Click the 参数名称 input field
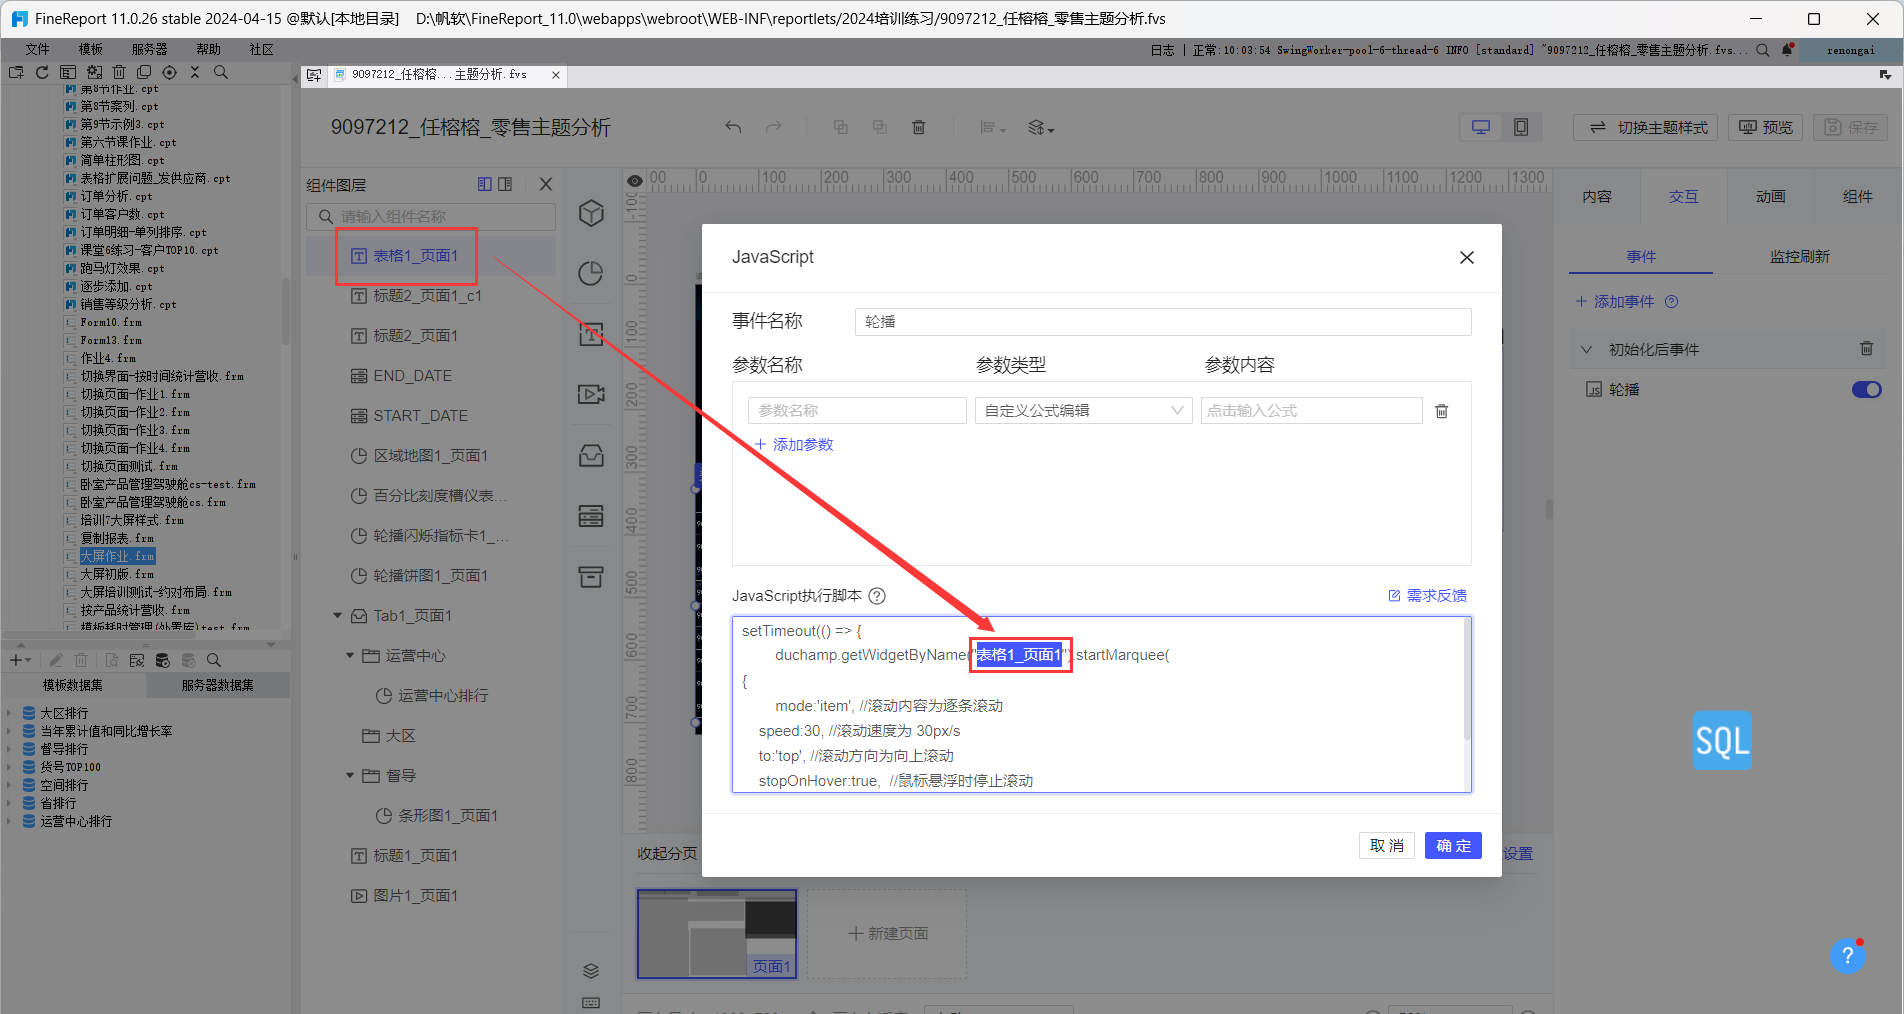Viewport: 1904px width, 1014px height. point(857,411)
